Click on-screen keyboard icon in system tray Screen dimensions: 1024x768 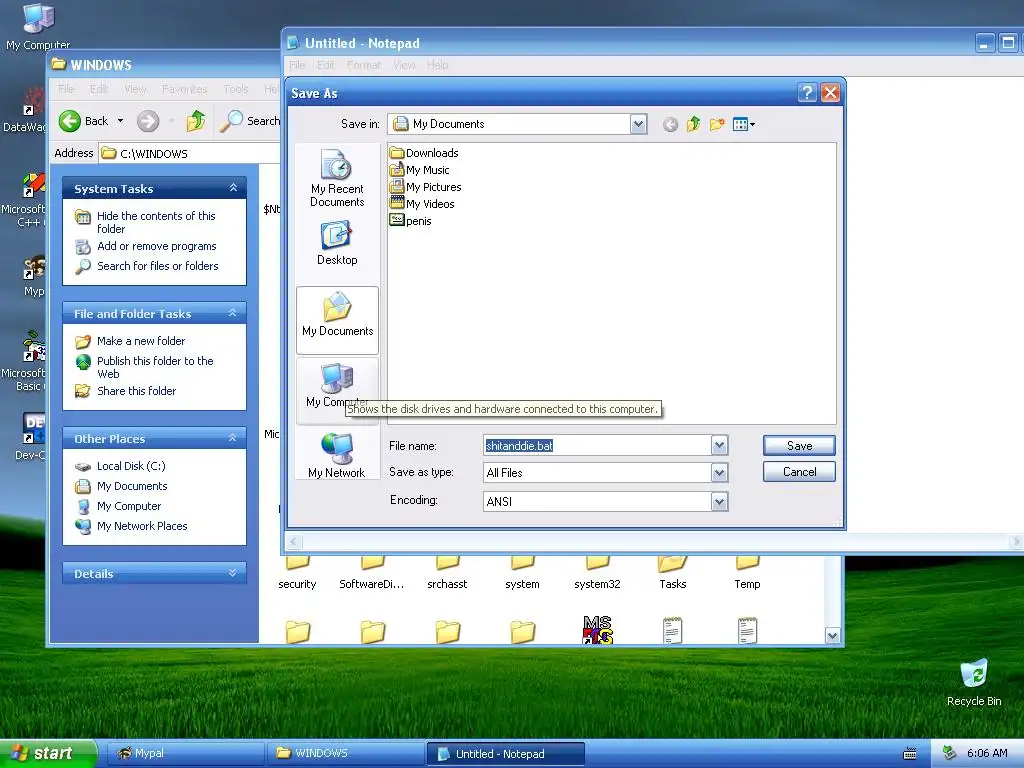tap(909, 754)
